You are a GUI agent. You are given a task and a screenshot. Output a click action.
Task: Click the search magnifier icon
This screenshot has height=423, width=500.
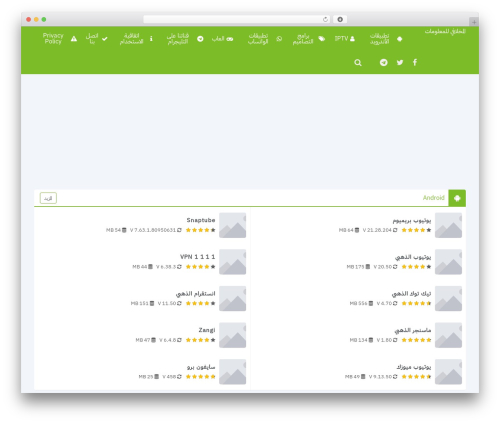click(x=358, y=62)
